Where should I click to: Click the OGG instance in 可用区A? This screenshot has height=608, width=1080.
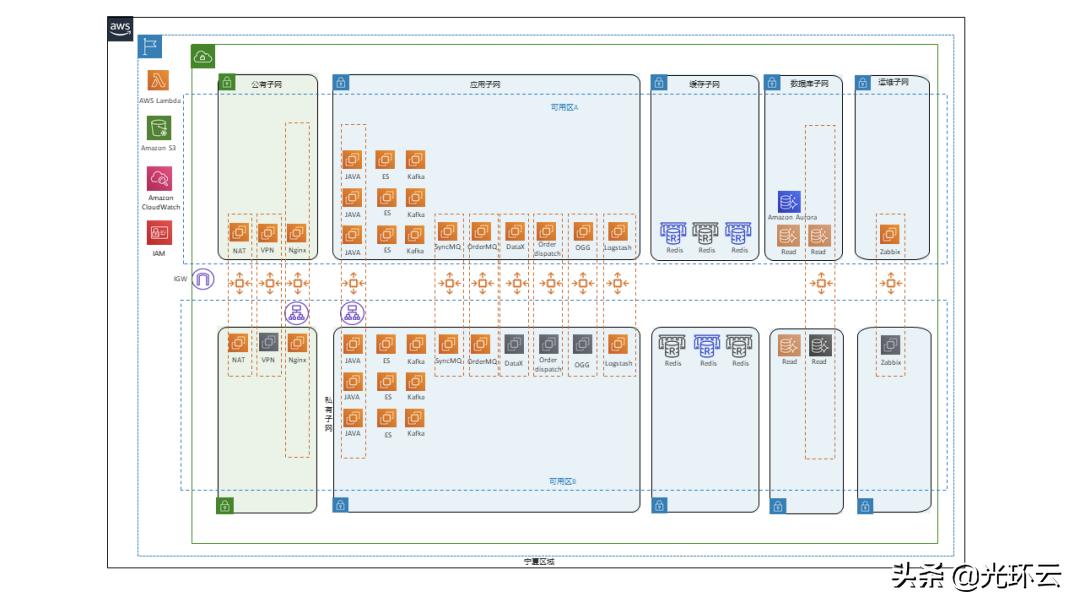pos(583,231)
